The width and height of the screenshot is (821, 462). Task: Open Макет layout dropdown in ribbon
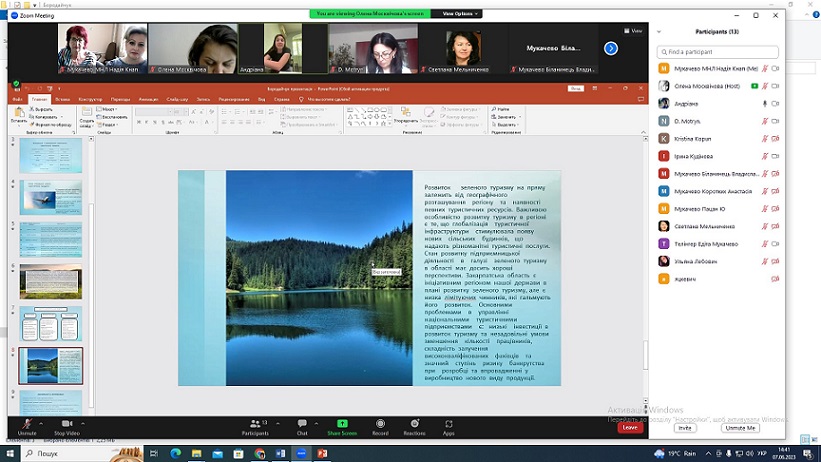click(x=107, y=109)
